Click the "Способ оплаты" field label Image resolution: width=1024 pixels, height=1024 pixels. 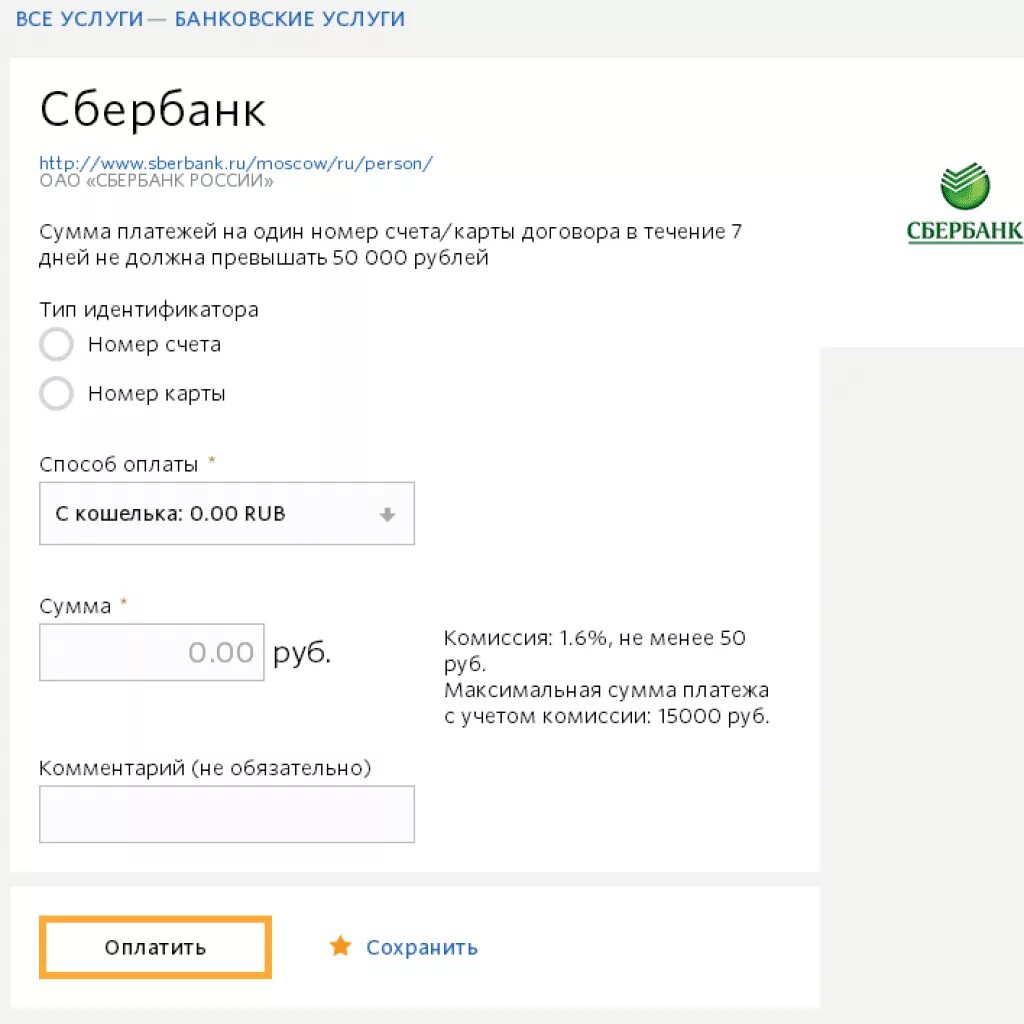(122, 465)
